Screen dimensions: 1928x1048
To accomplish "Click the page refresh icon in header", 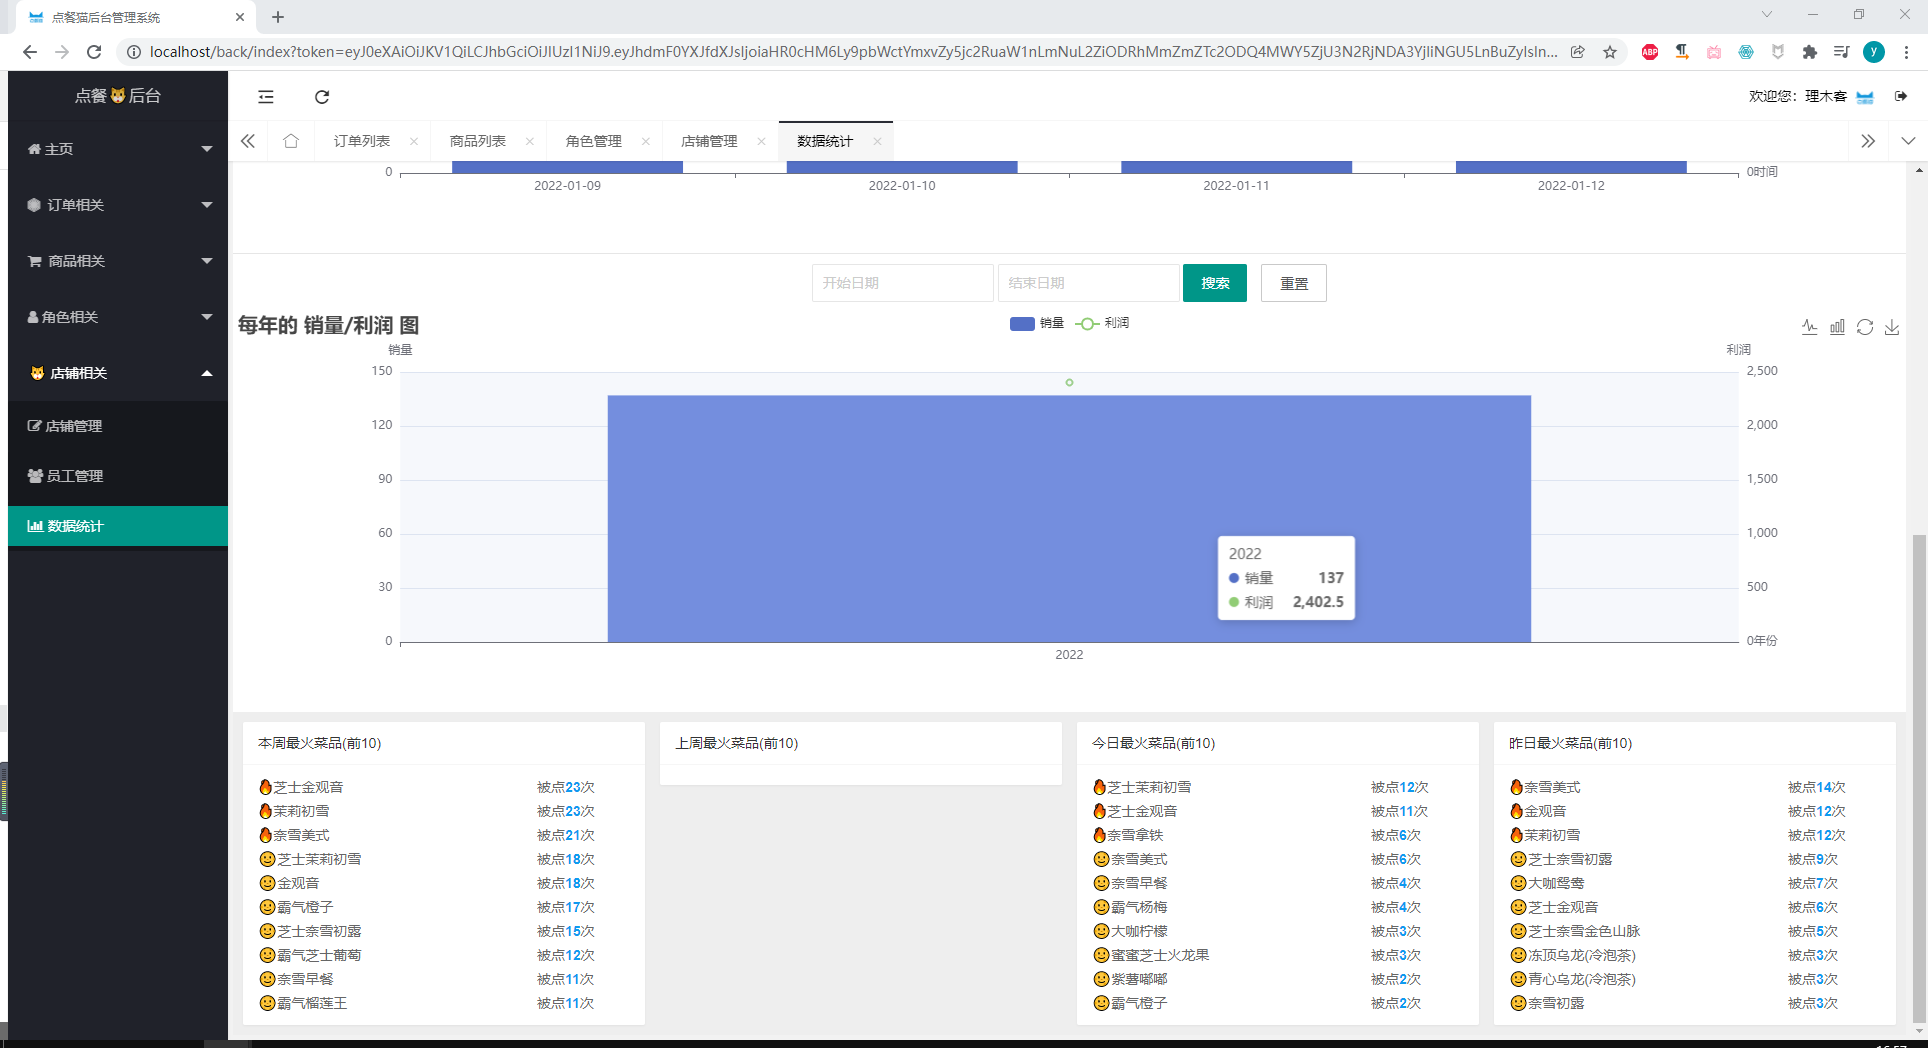I will [322, 97].
